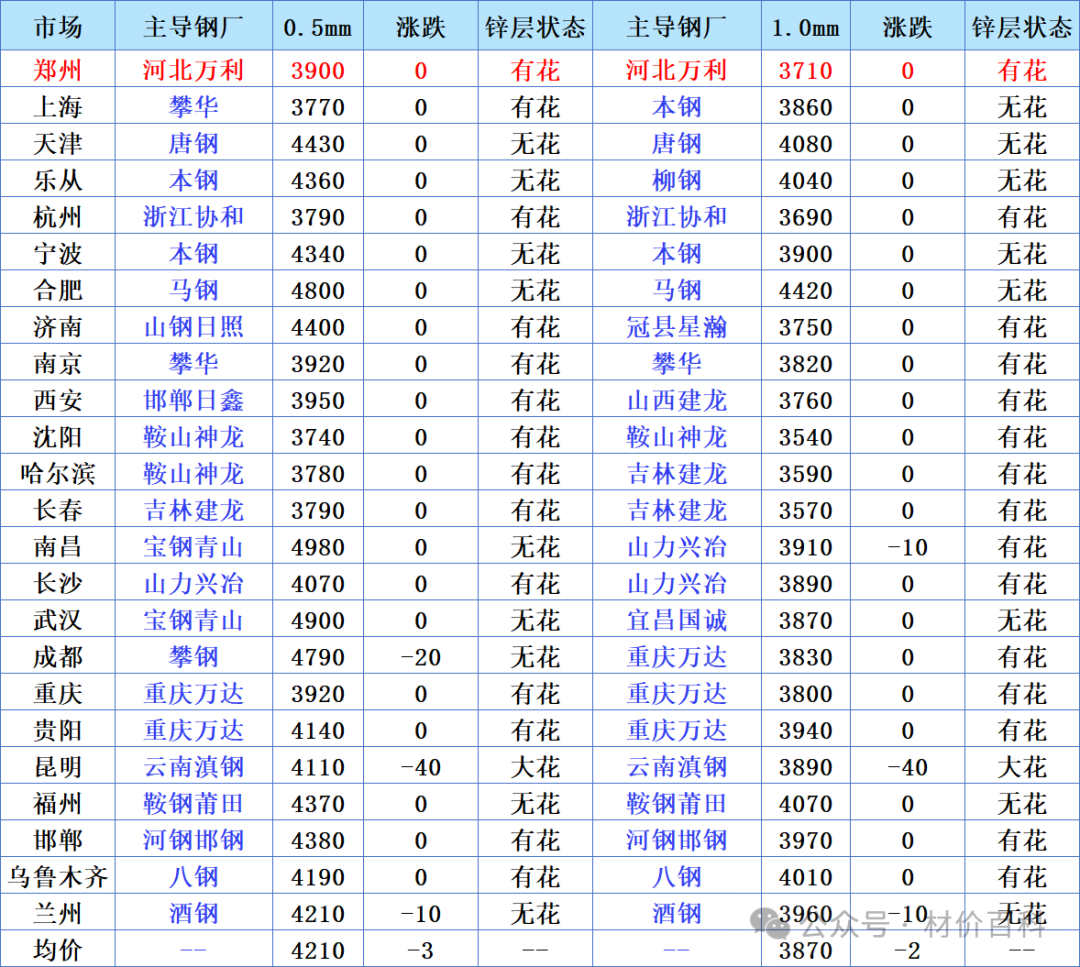1080x967 pixels.
Task: Click price 4900 in 武汉 row
Action: point(318,621)
